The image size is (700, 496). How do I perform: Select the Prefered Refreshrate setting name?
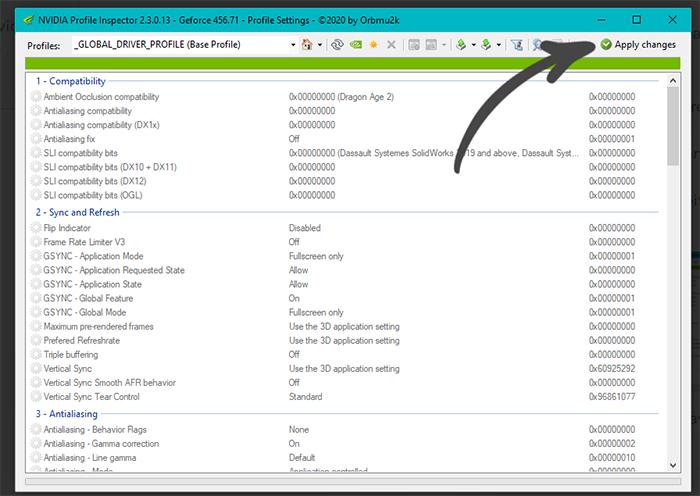point(82,340)
